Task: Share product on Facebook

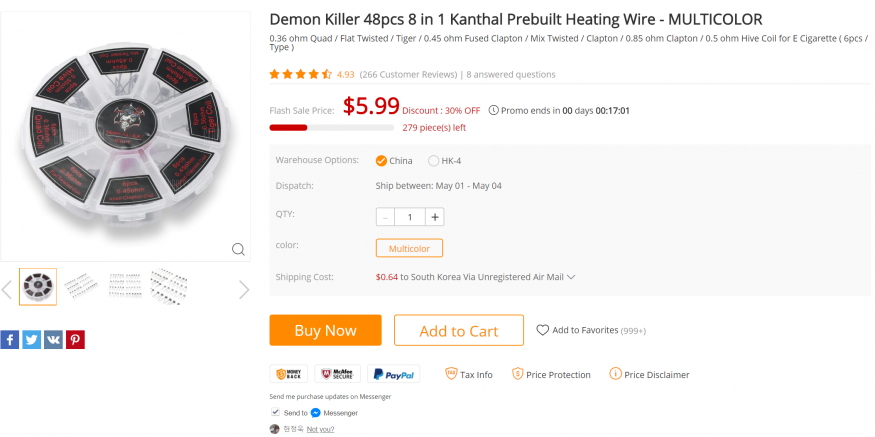Action: coord(9,340)
